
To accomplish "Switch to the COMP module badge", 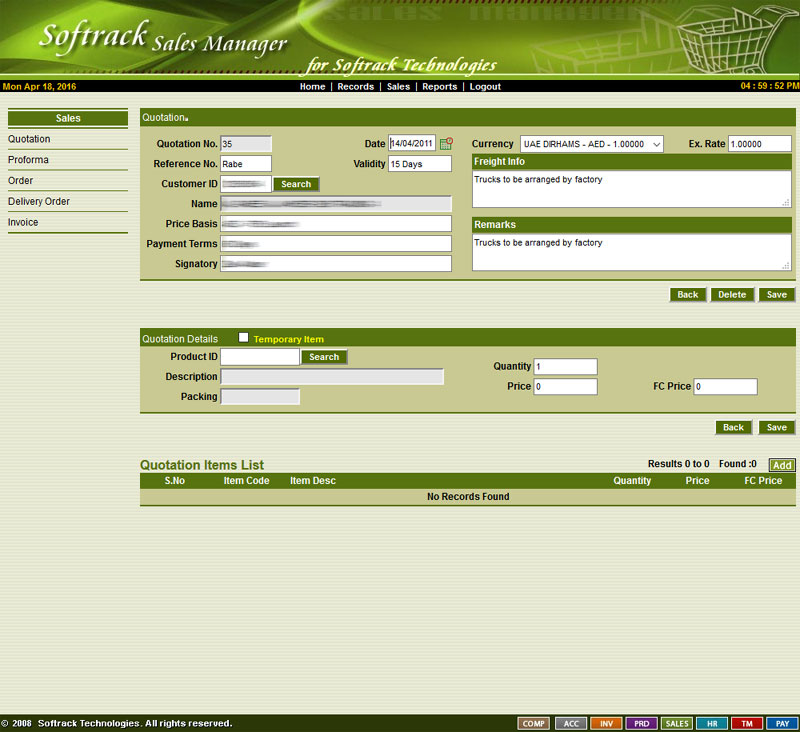I will [534, 723].
